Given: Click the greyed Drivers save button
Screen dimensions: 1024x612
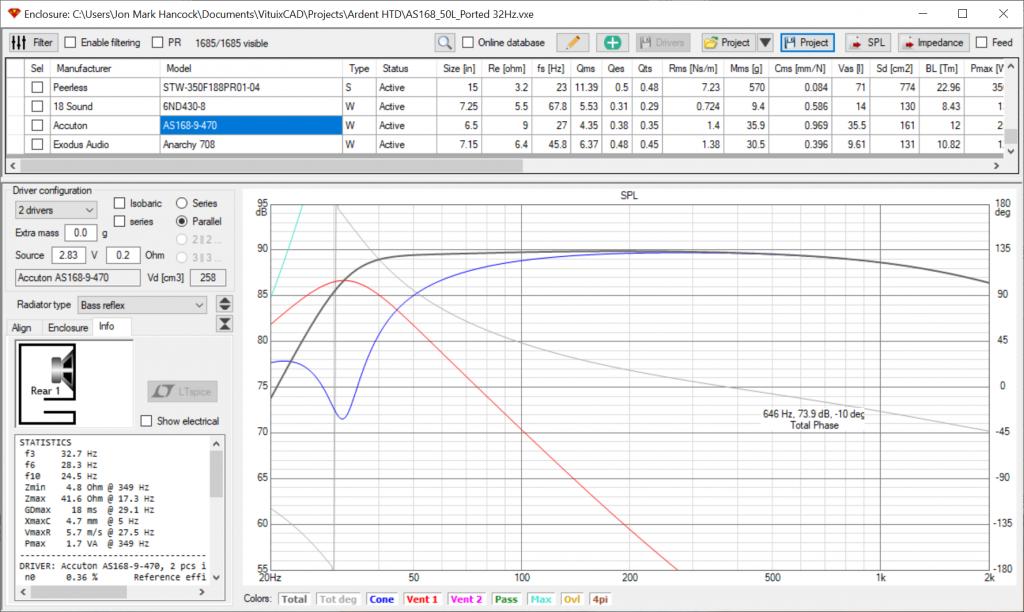Looking at the screenshot, I should 663,42.
